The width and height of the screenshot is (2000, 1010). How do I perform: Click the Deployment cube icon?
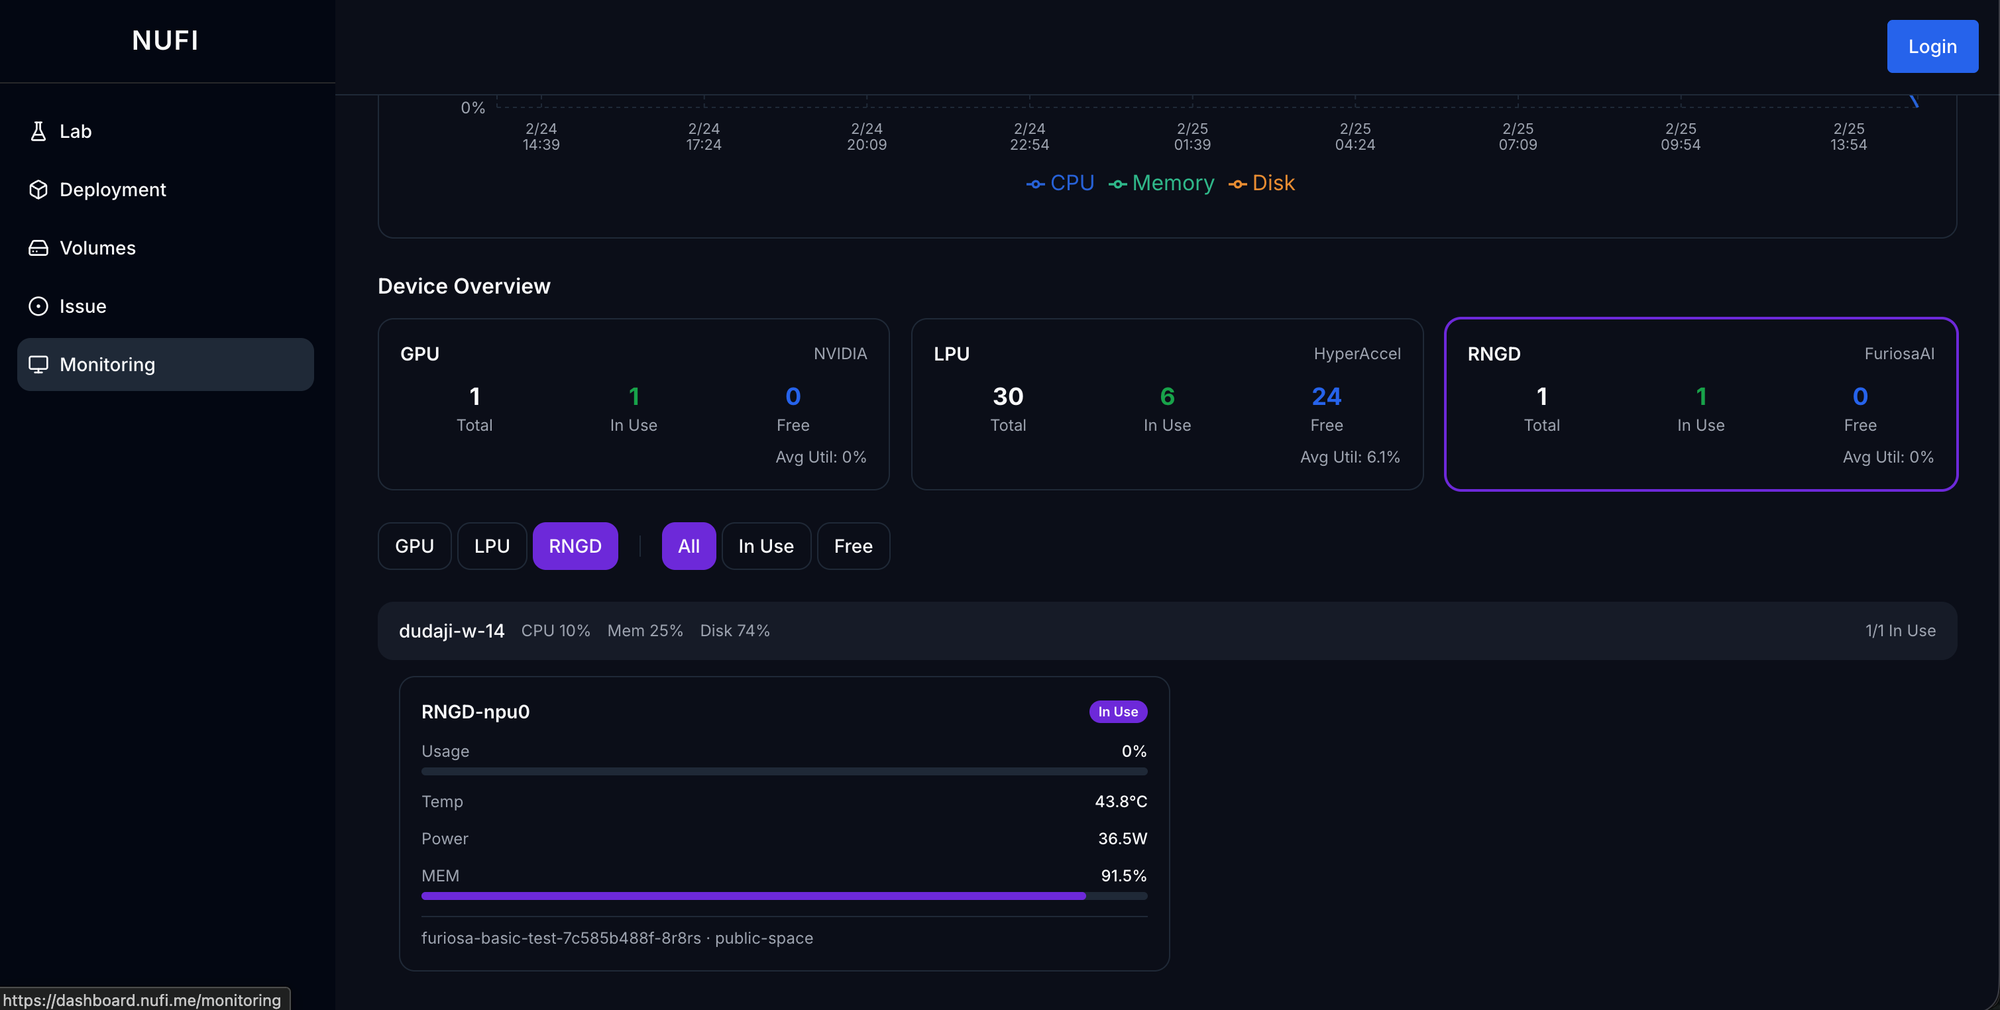[x=38, y=190]
